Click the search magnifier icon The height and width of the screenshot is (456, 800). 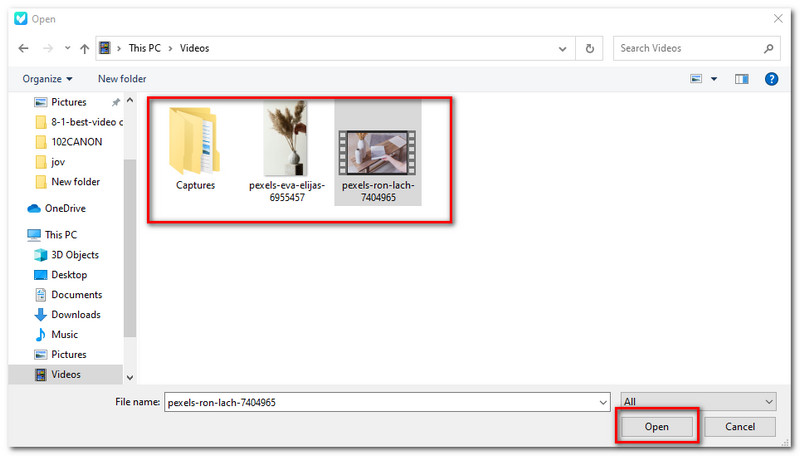(769, 48)
